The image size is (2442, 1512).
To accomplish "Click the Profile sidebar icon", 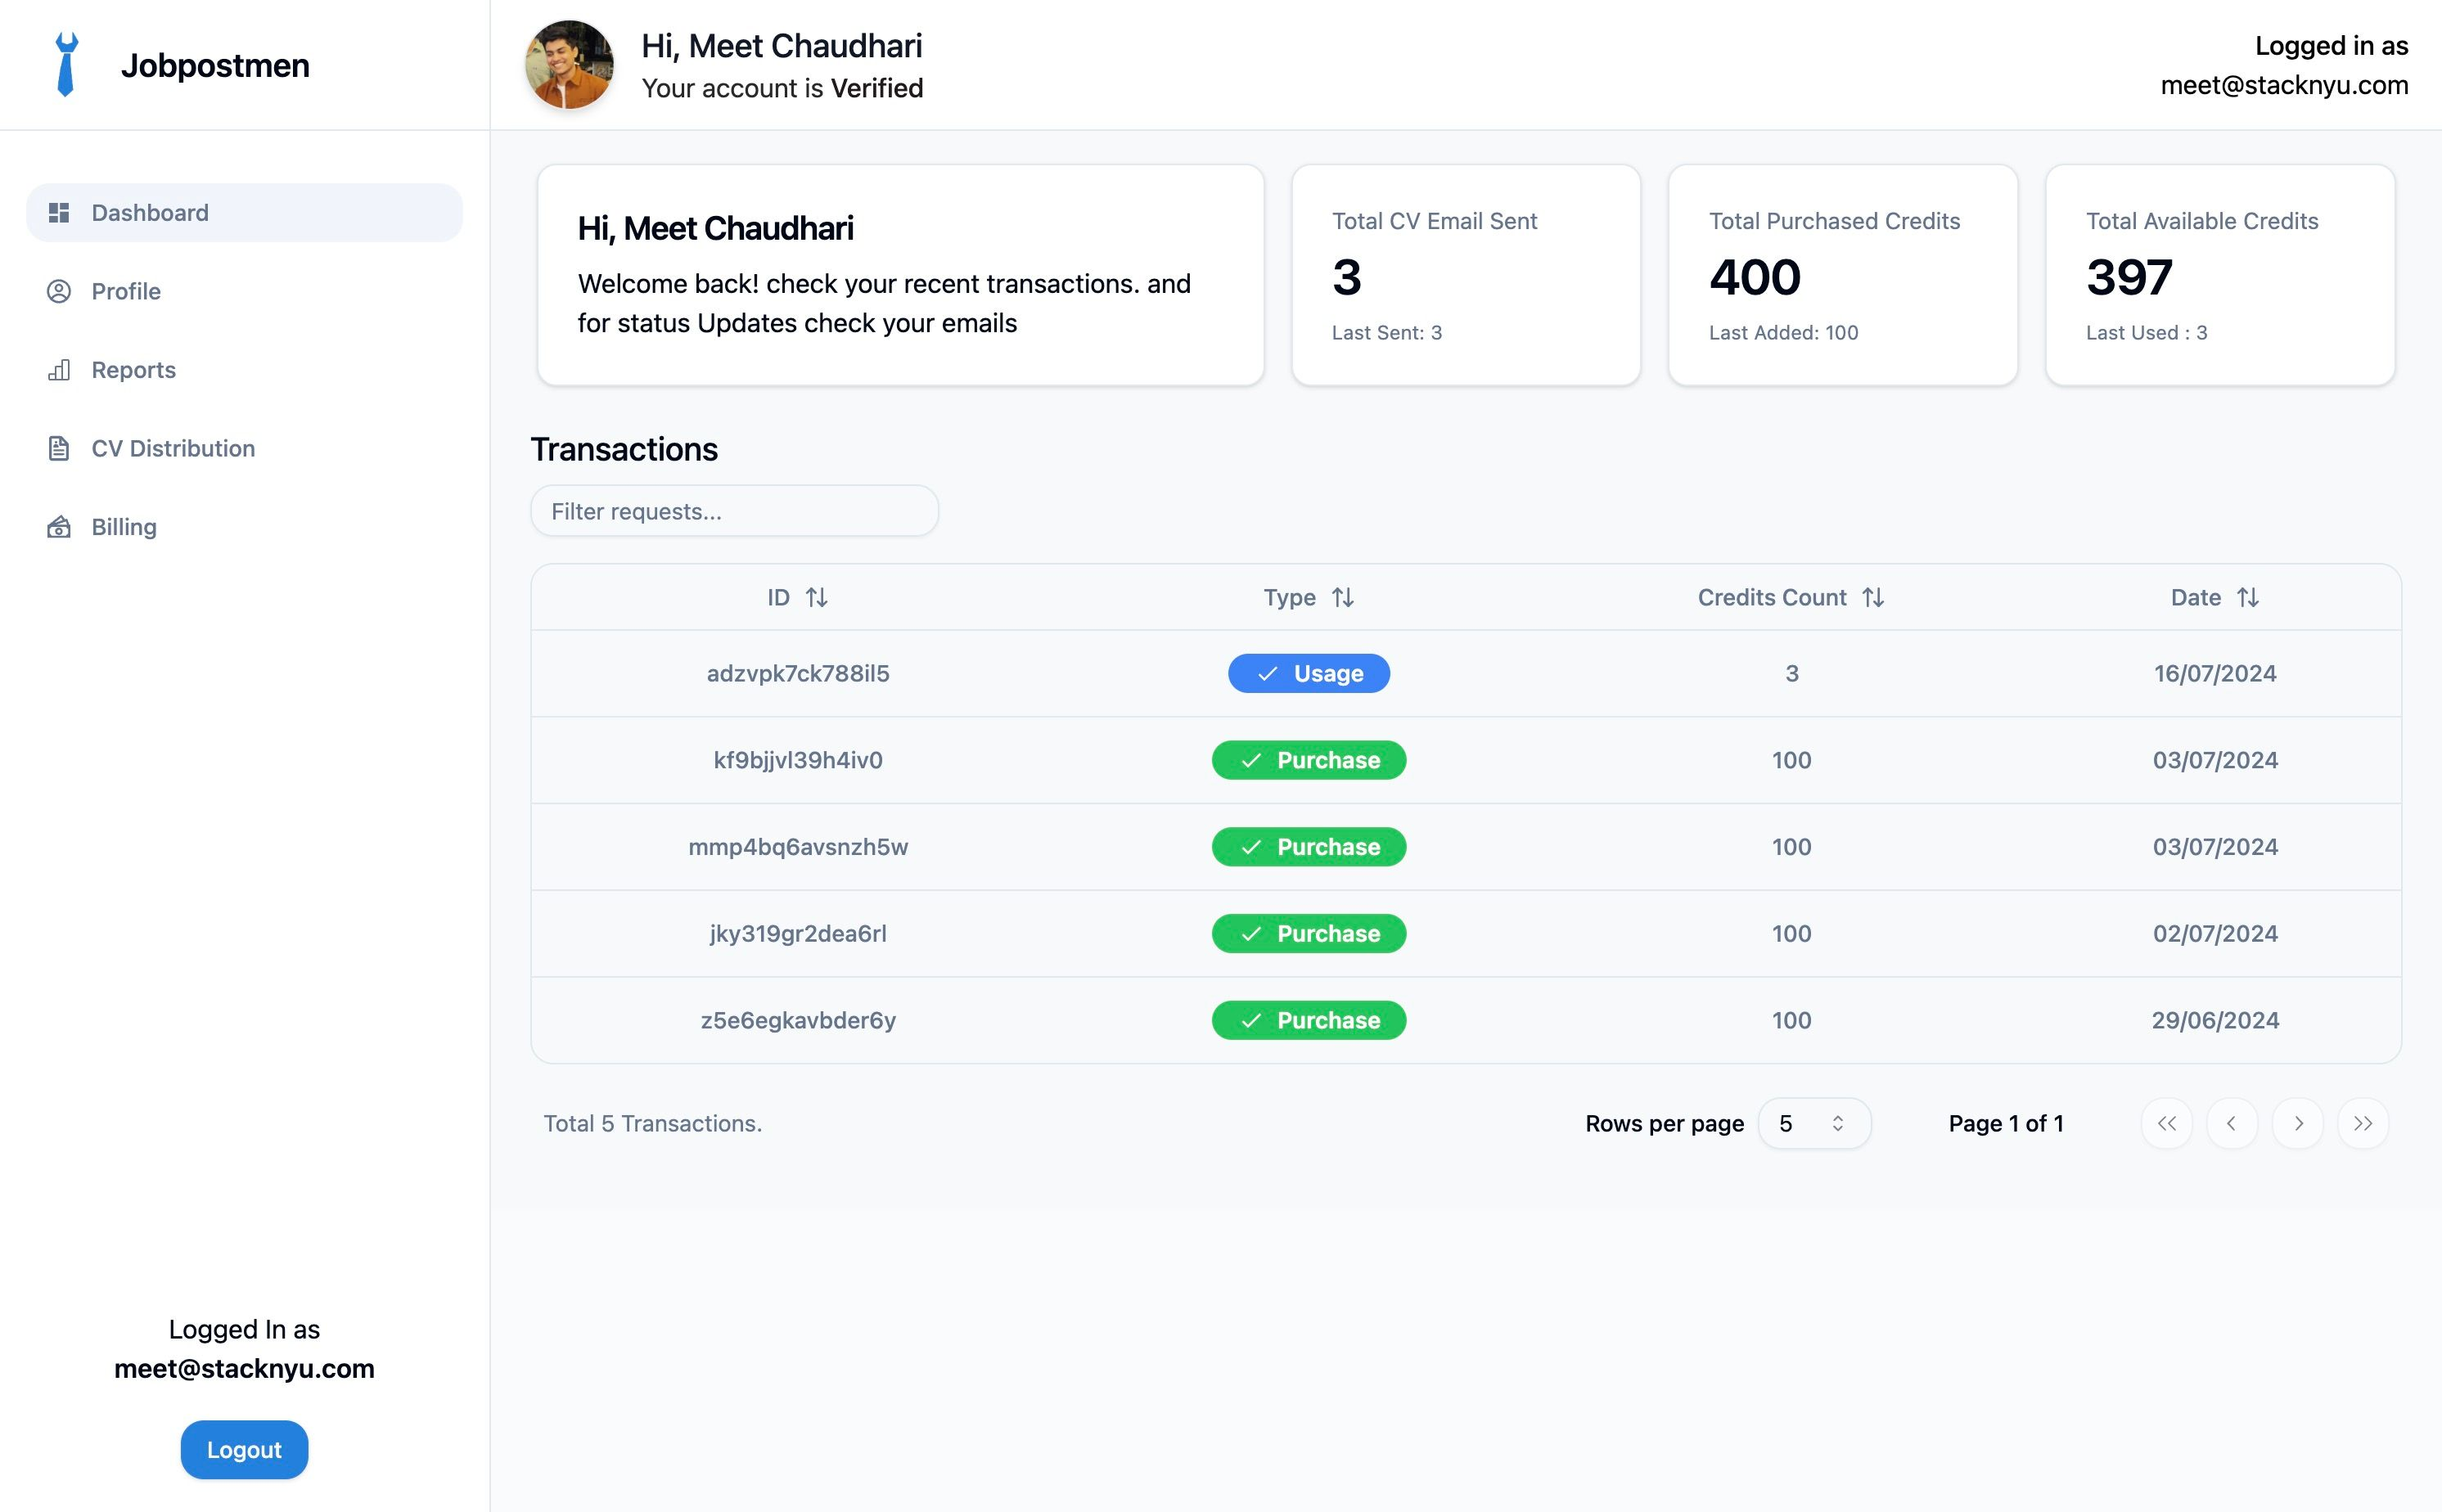I will click(x=59, y=290).
